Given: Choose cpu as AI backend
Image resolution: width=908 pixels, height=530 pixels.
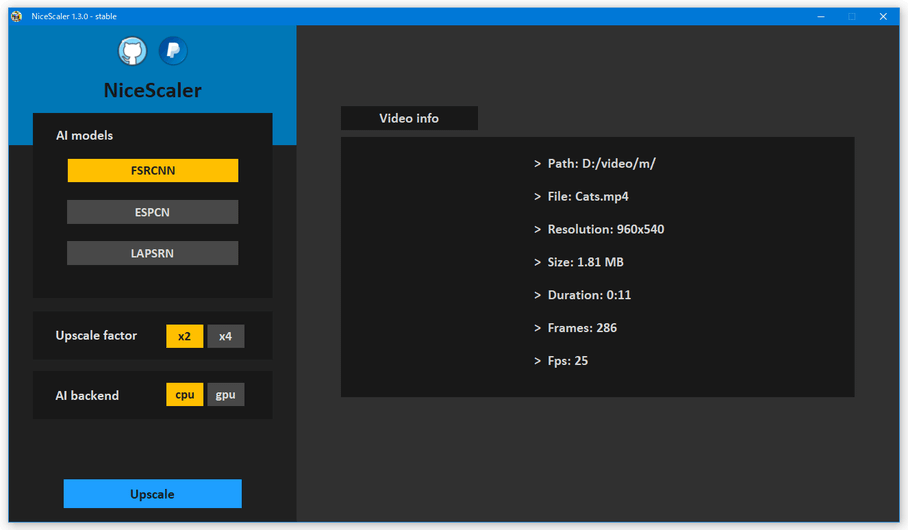Looking at the screenshot, I should coord(185,394).
